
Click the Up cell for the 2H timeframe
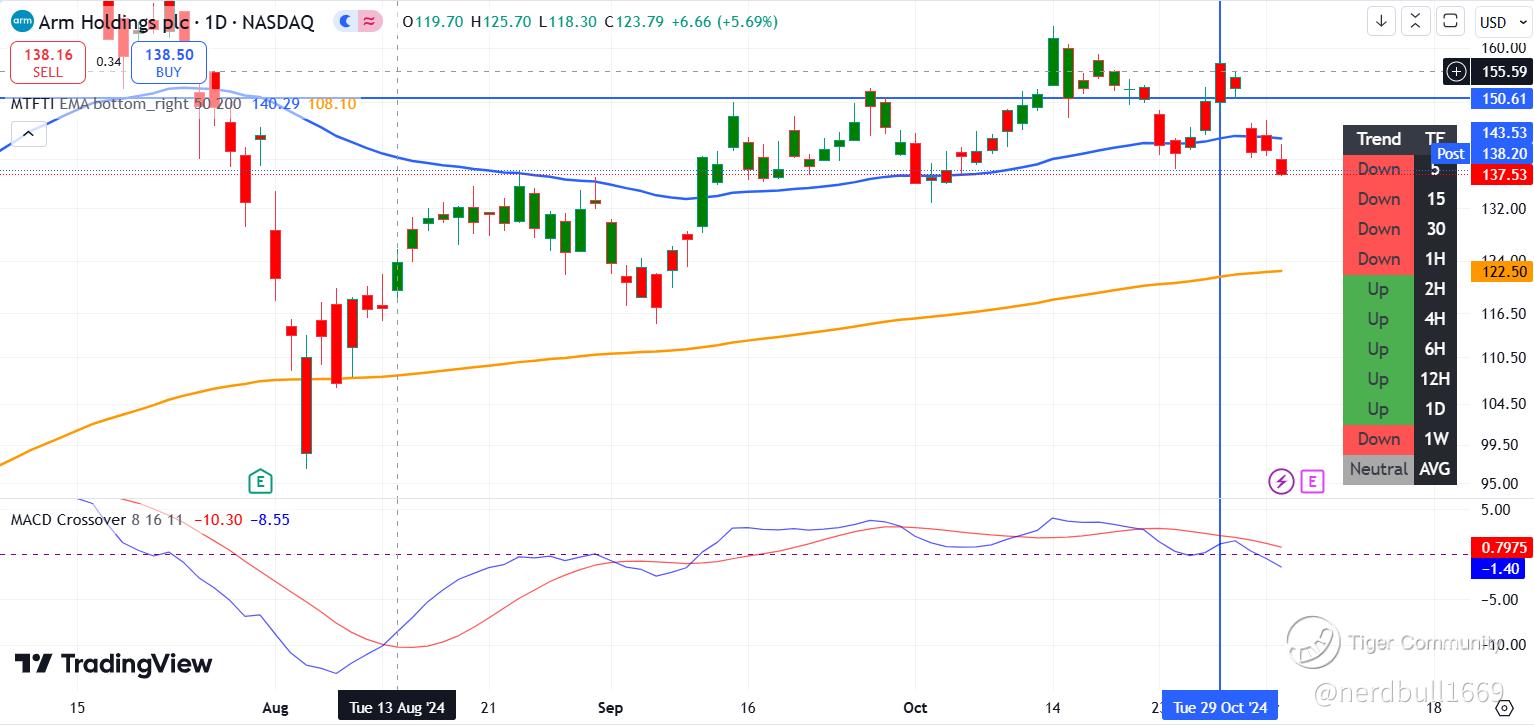point(1379,289)
